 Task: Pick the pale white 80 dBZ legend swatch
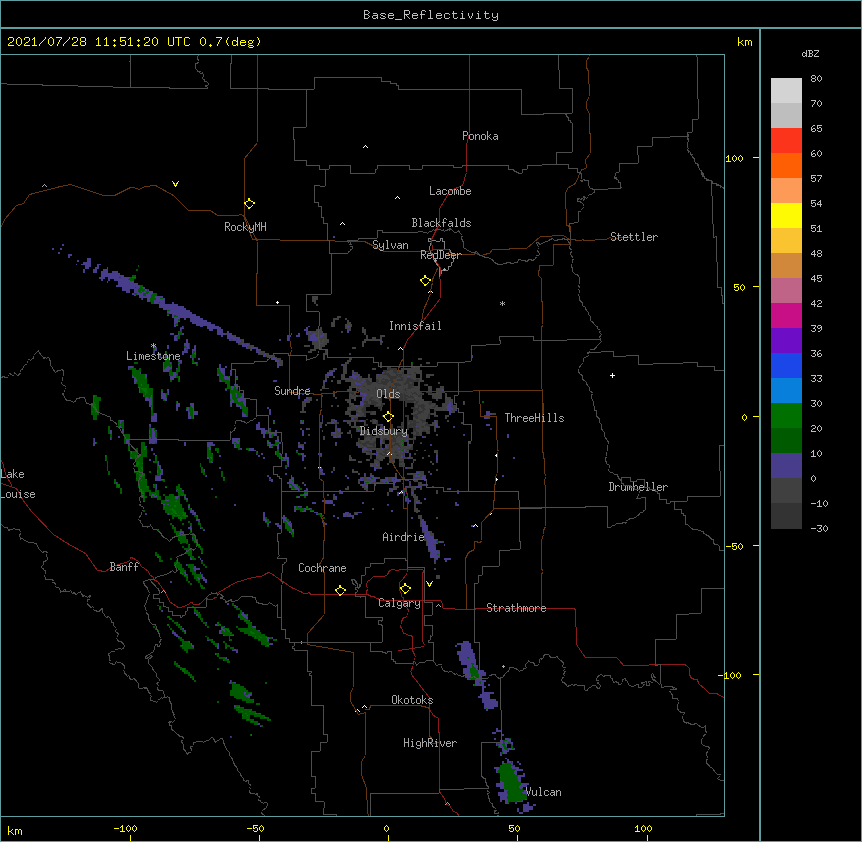[x=786, y=91]
